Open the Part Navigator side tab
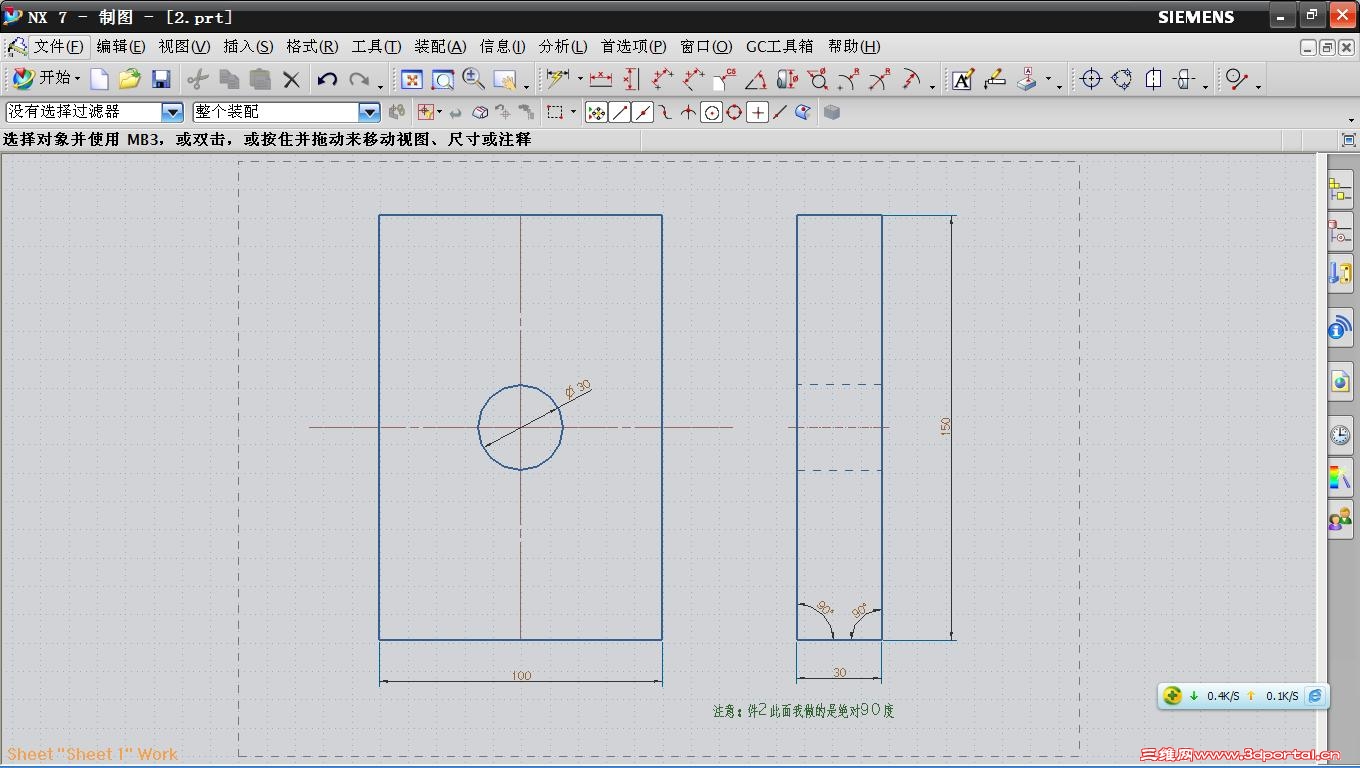 (1340, 233)
